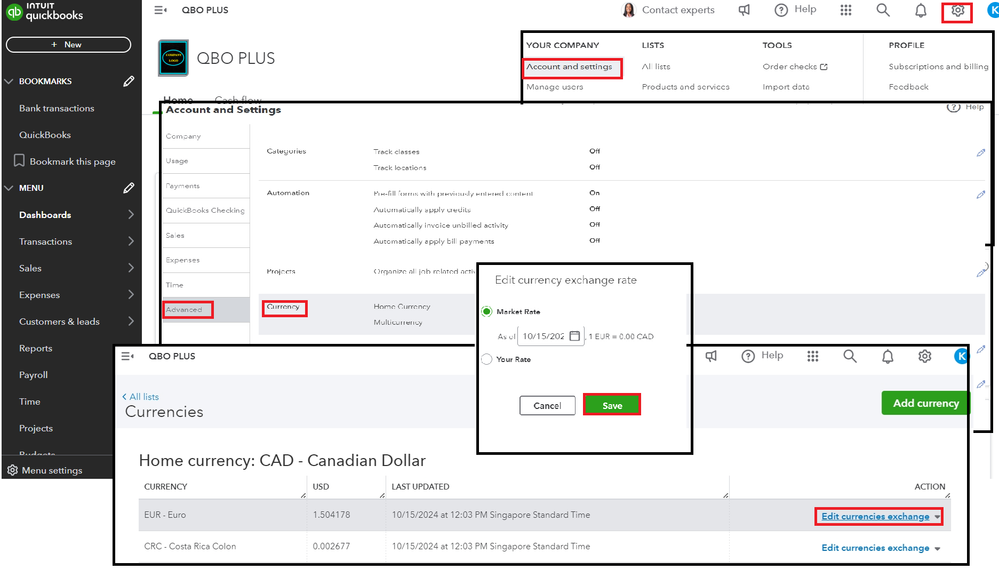Click EUR Edit currencies exchange link

click(875, 516)
